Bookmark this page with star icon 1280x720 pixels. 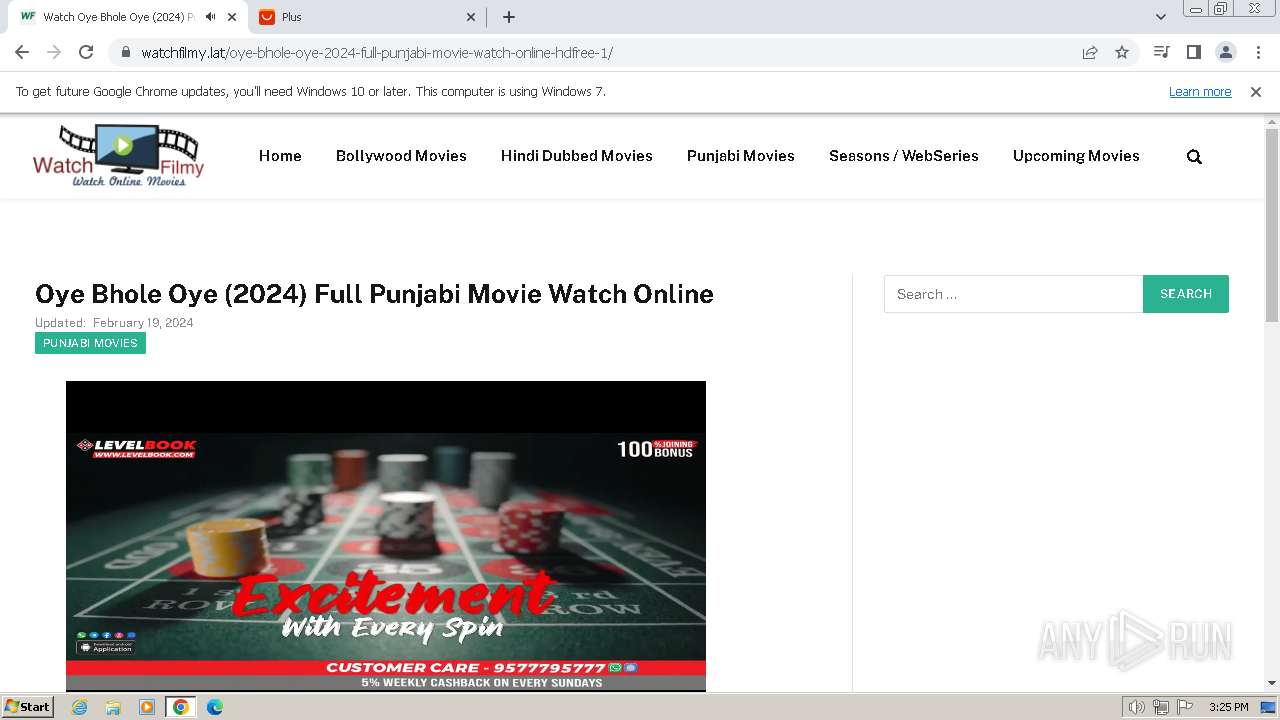(1122, 52)
